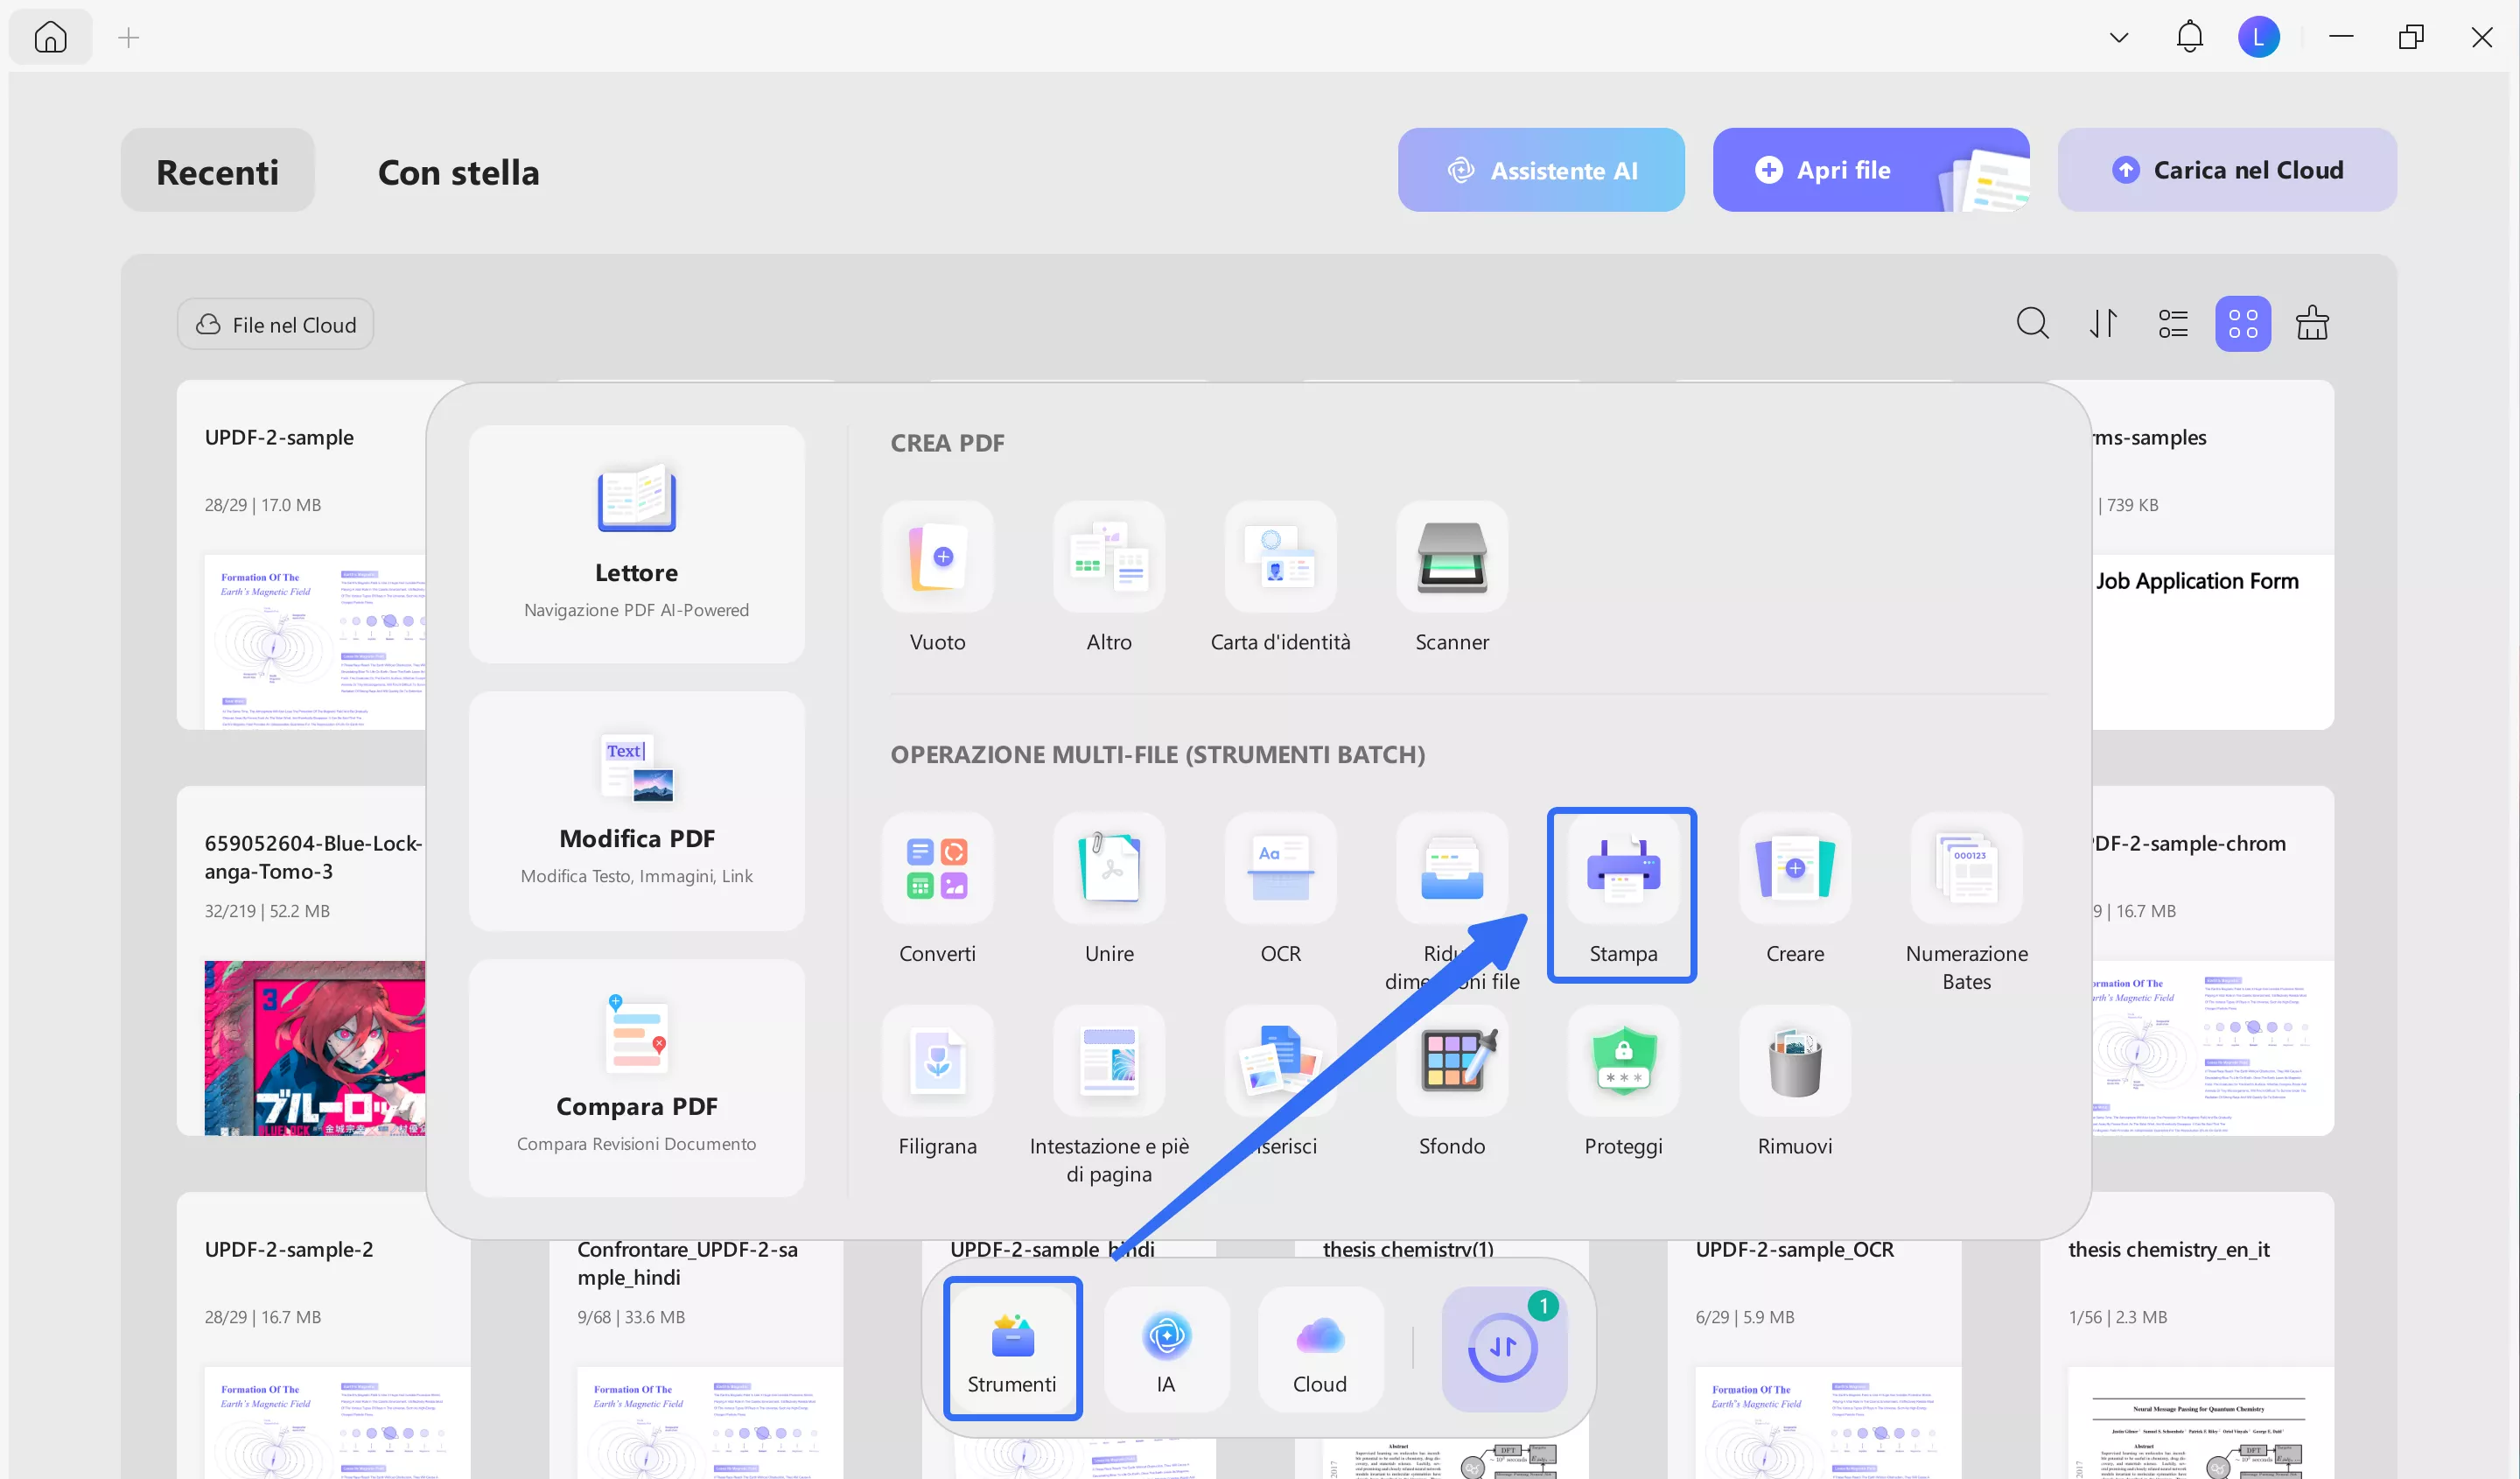Open the sort order options

pos(2103,324)
